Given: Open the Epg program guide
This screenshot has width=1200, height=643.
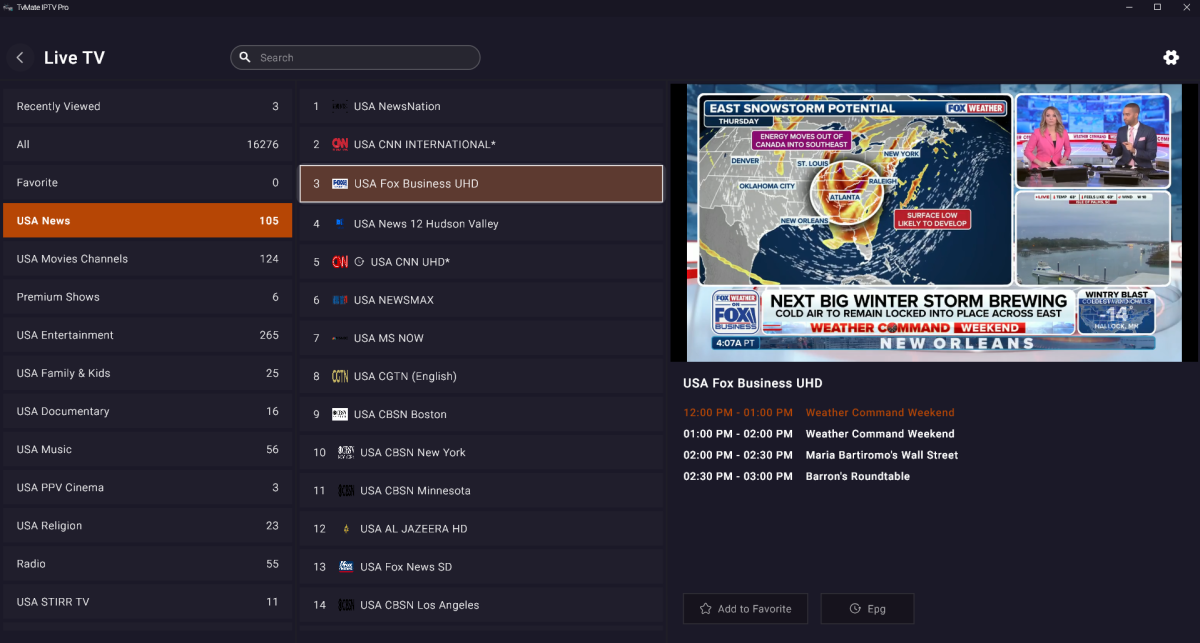Looking at the screenshot, I should point(867,608).
